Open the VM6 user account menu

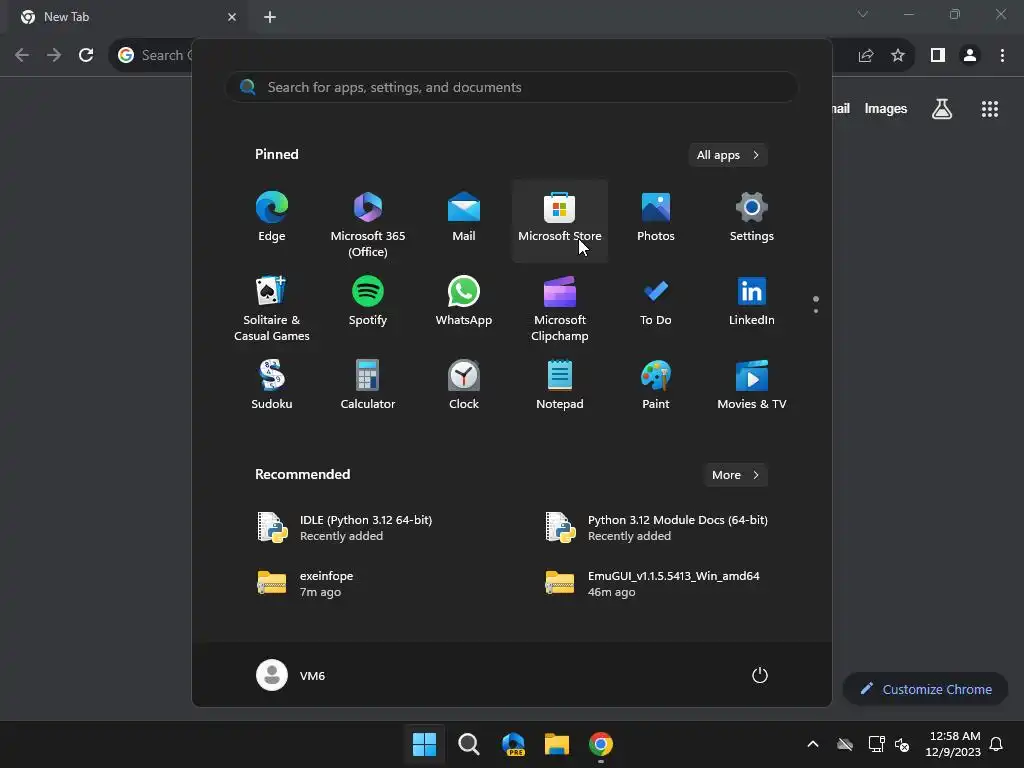point(291,675)
